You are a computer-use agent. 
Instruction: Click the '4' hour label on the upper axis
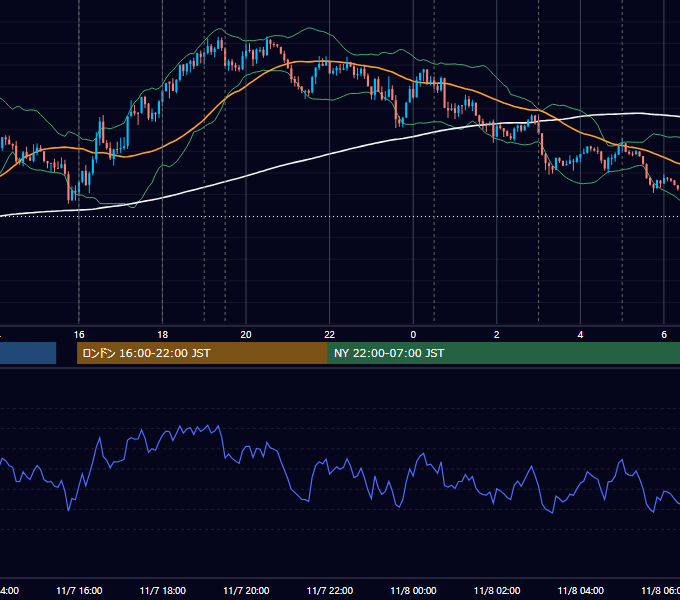[x=580, y=335]
